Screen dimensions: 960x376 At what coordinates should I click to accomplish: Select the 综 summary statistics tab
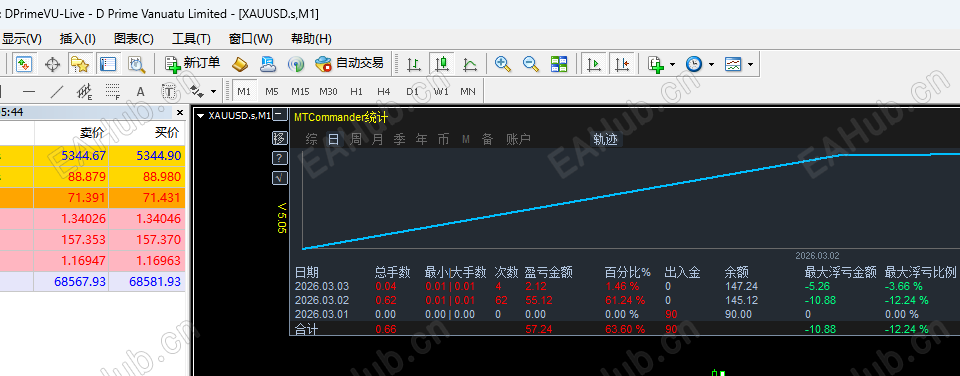(312, 140)
